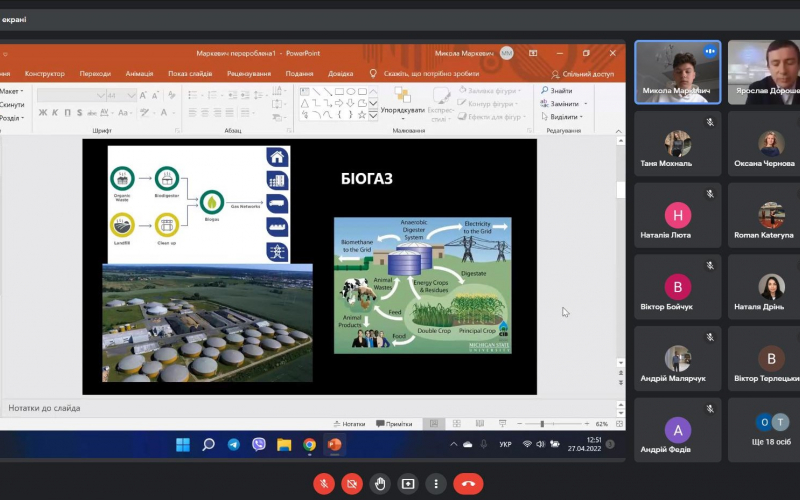The height and width of the screenshot is (500, 800).
Task: Open Заливка фігури shape fill menu
Action: 489,90
